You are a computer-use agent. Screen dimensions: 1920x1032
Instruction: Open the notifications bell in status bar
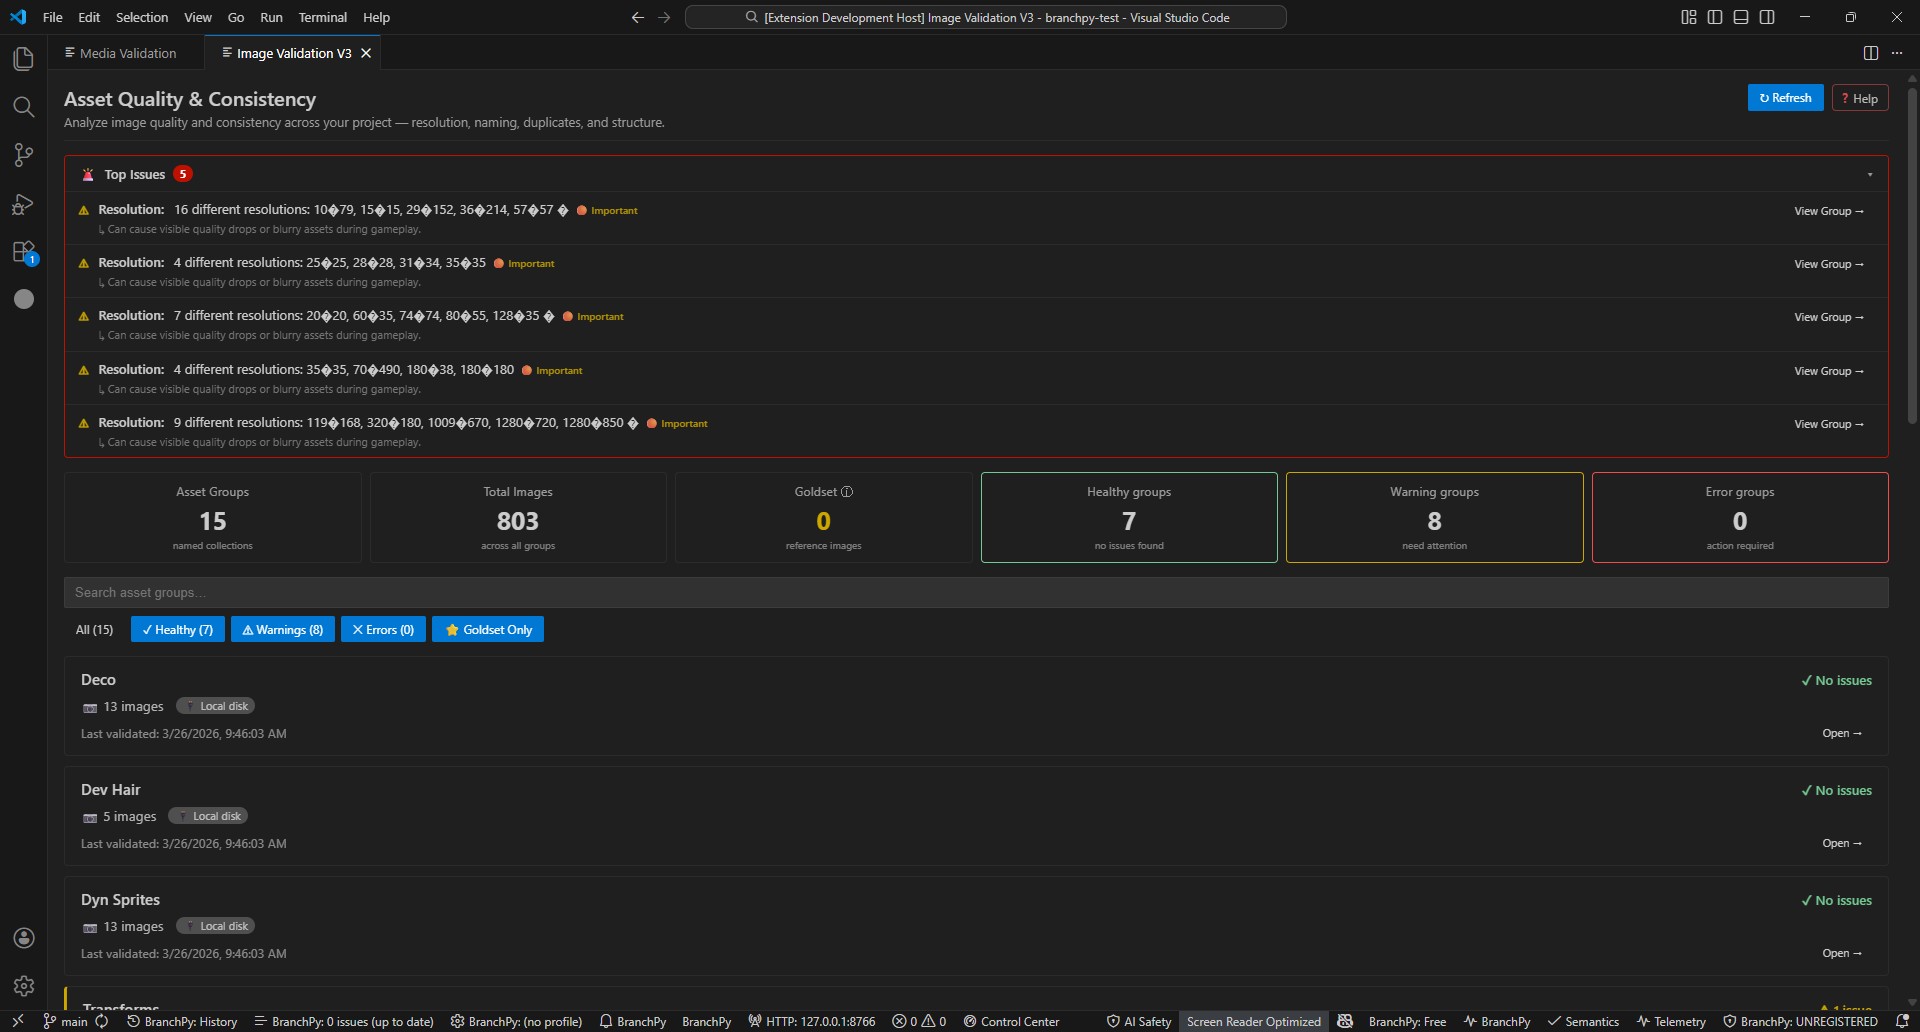(x=1902, y=1021)
